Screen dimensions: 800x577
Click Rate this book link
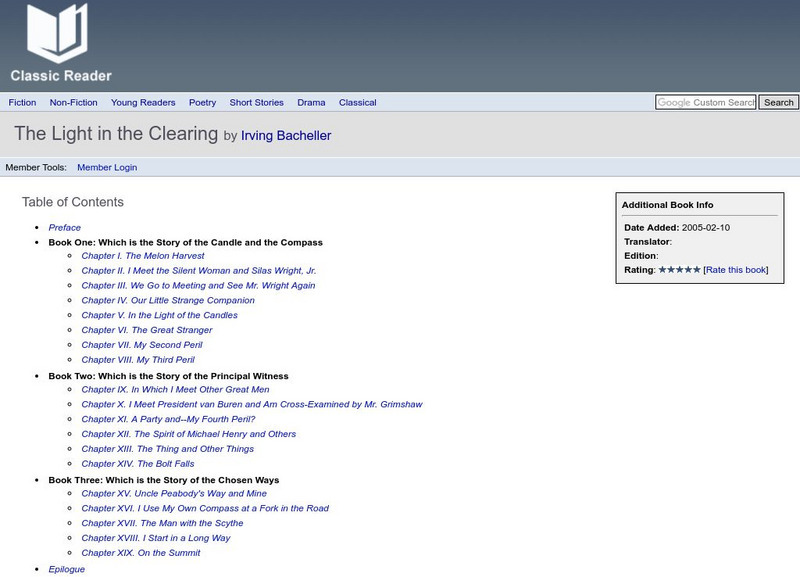coord(736,270)
